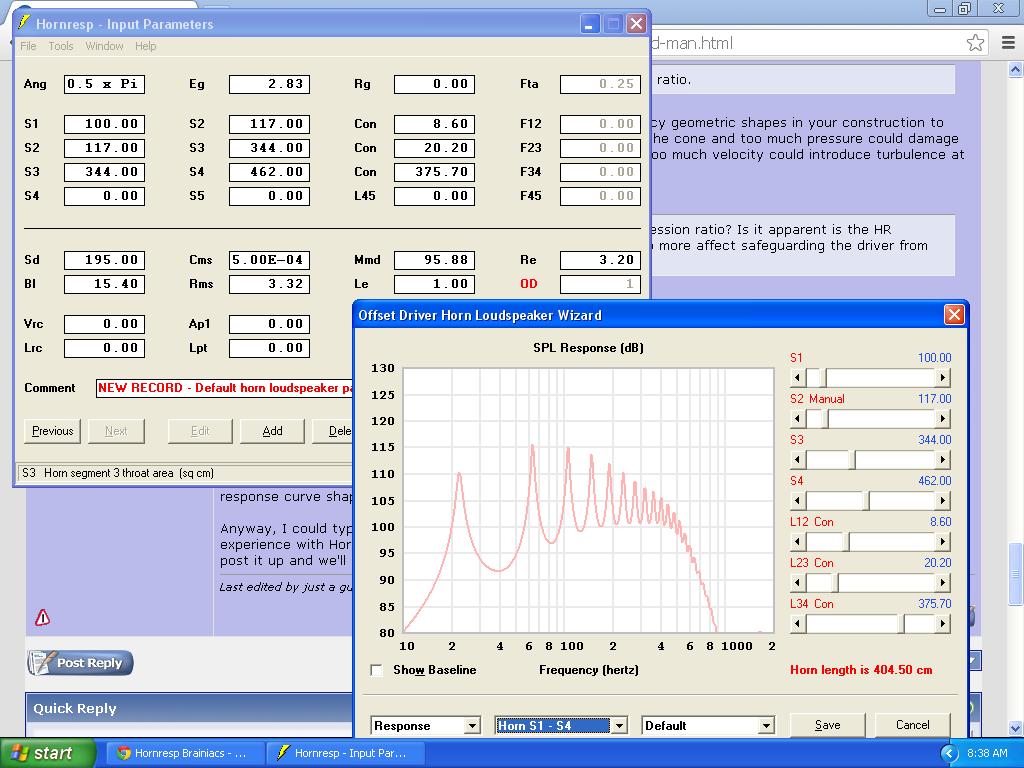Click the report post warning icon
The width and height of the screenshot is (1024, 768).
click(42, 617)
